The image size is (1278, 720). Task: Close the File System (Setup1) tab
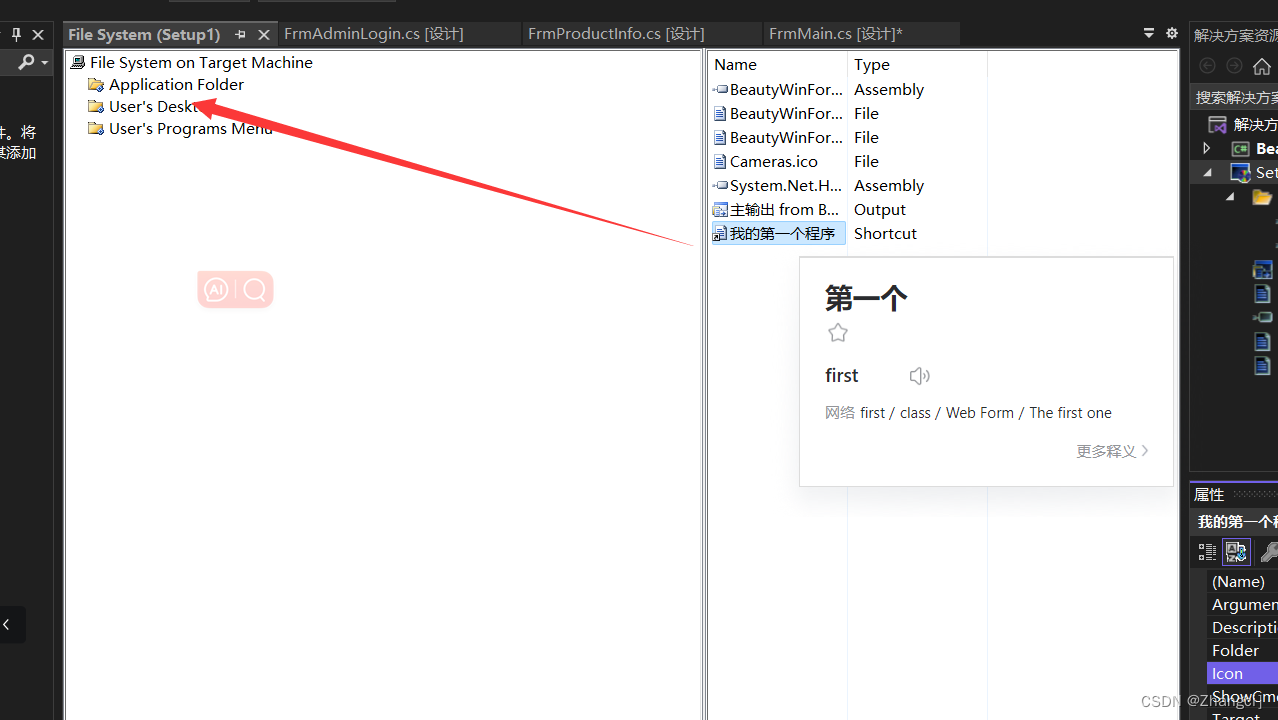(x=264, y=34)
